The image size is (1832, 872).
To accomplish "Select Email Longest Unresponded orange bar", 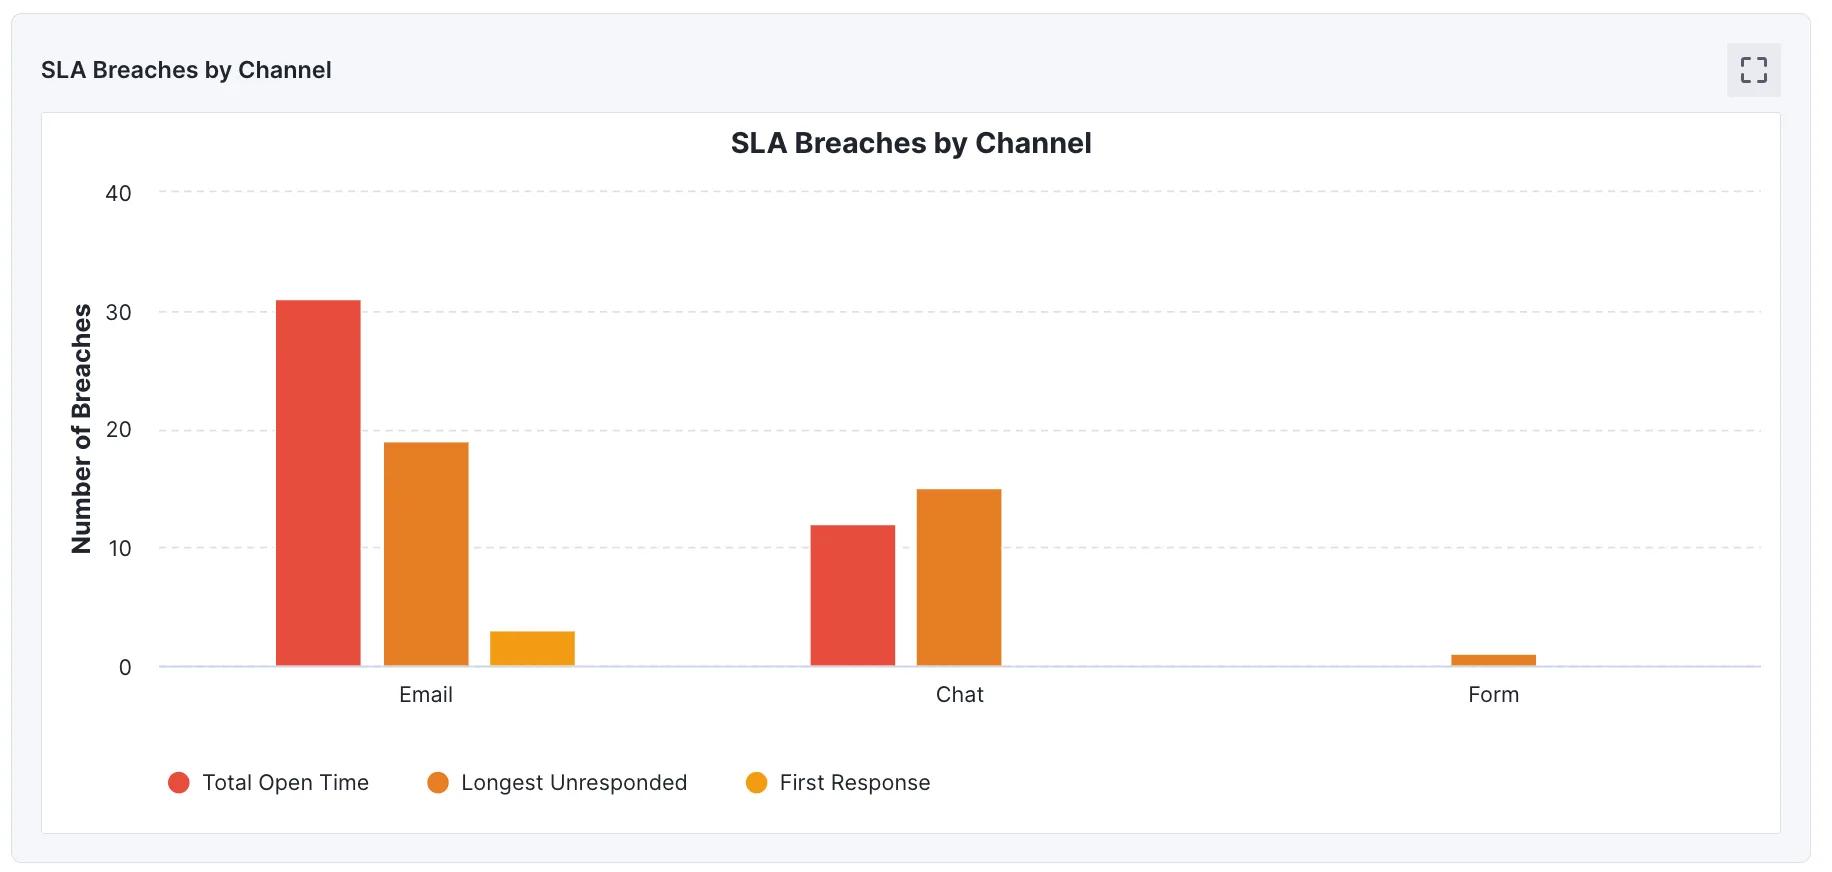I will [x=426, y=554].
